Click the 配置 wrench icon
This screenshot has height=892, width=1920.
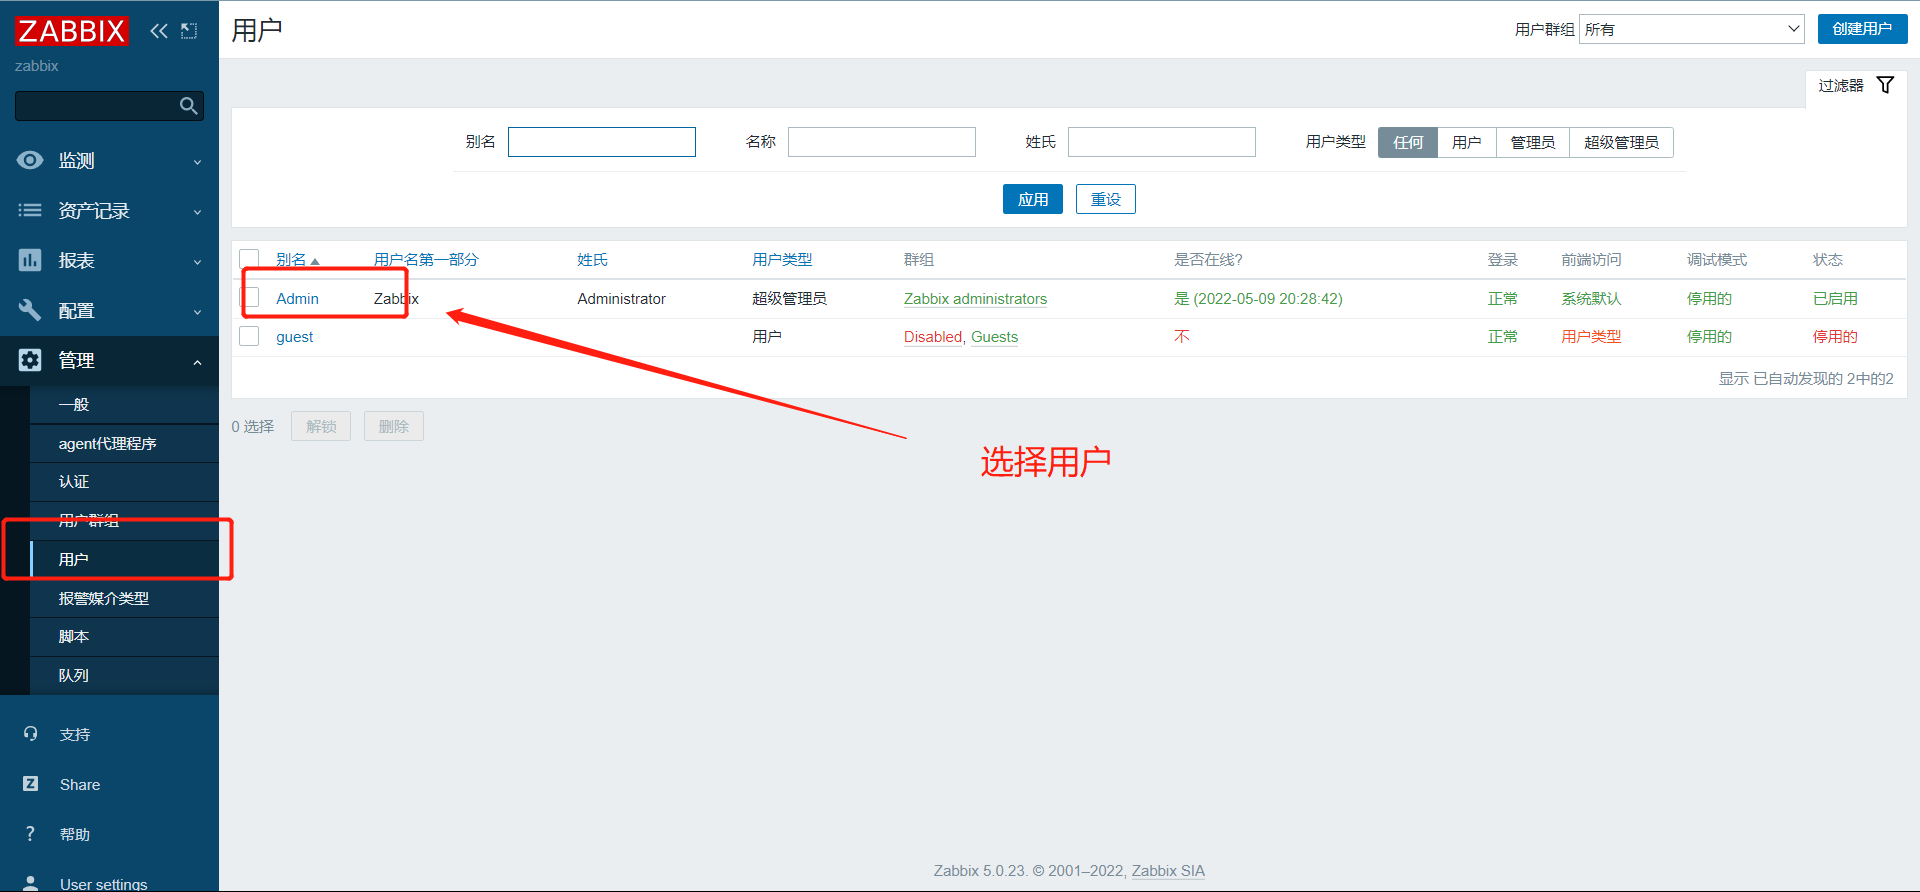click(x=30, y=310)
